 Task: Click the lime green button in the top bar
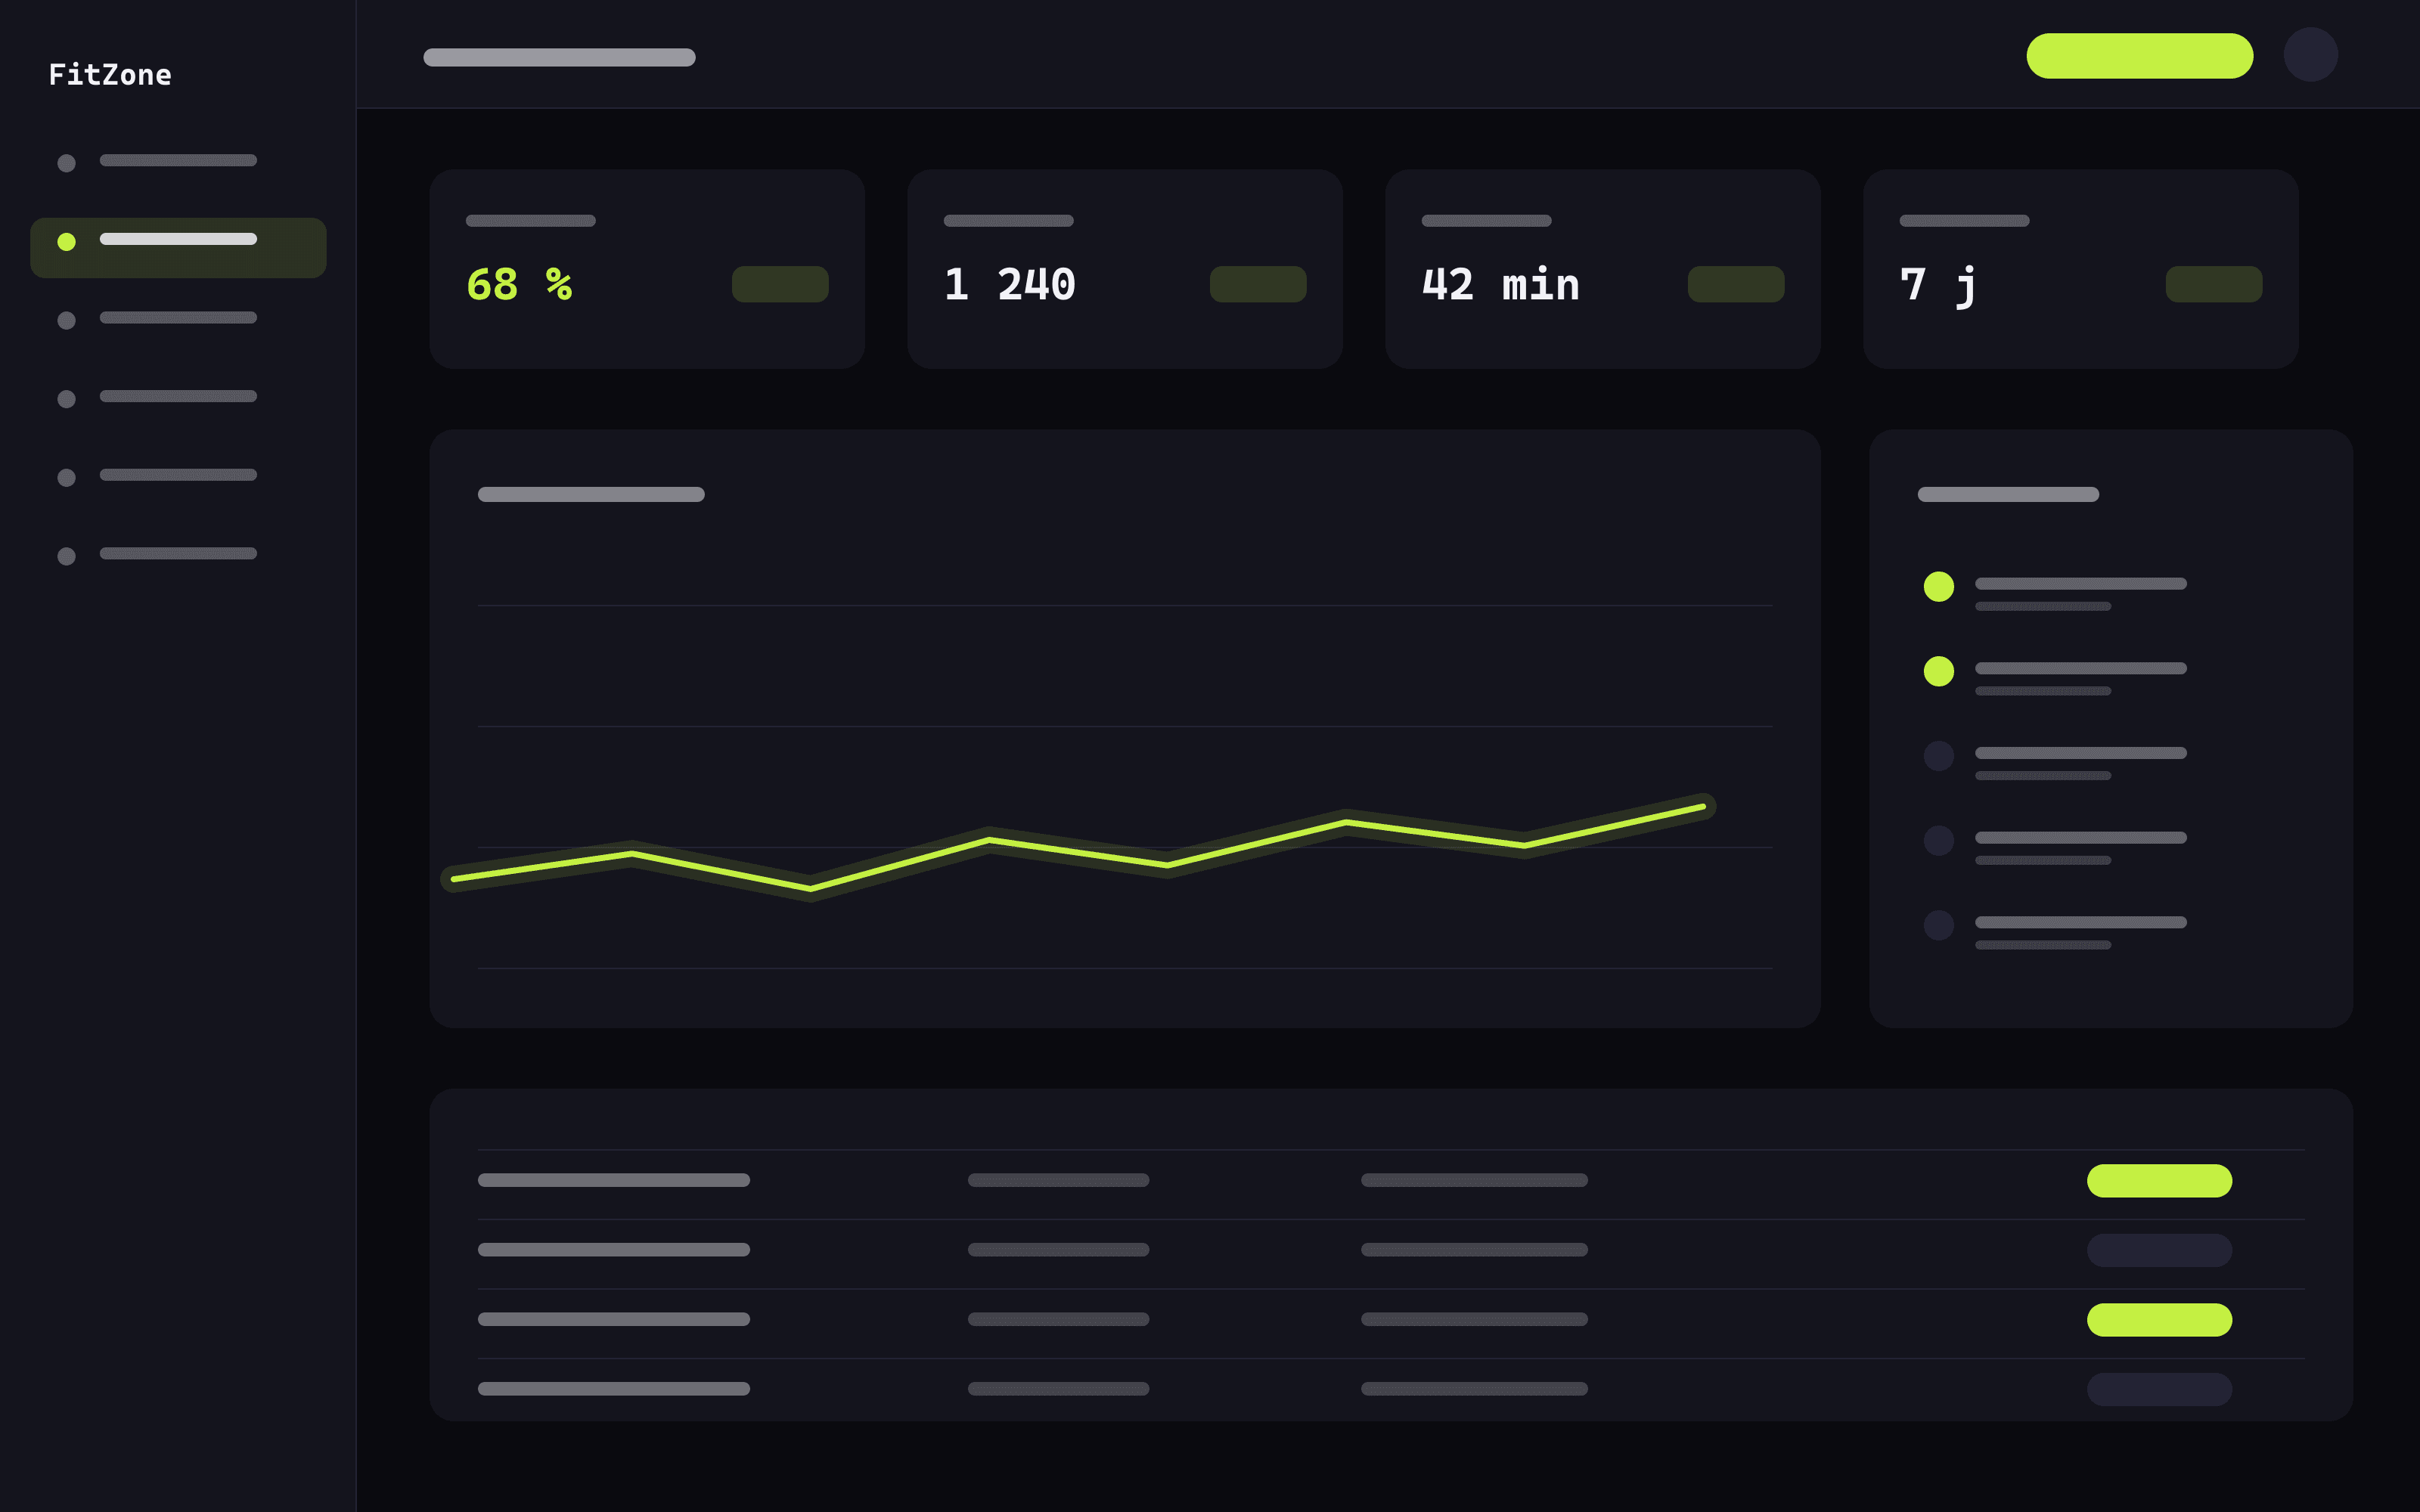click(x=2139, y=55)
